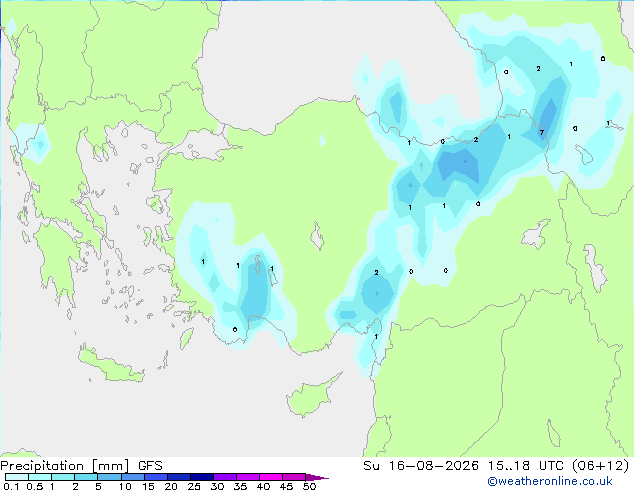Click the '35' legend value label
634x490 pixels.
pos(240,486)
